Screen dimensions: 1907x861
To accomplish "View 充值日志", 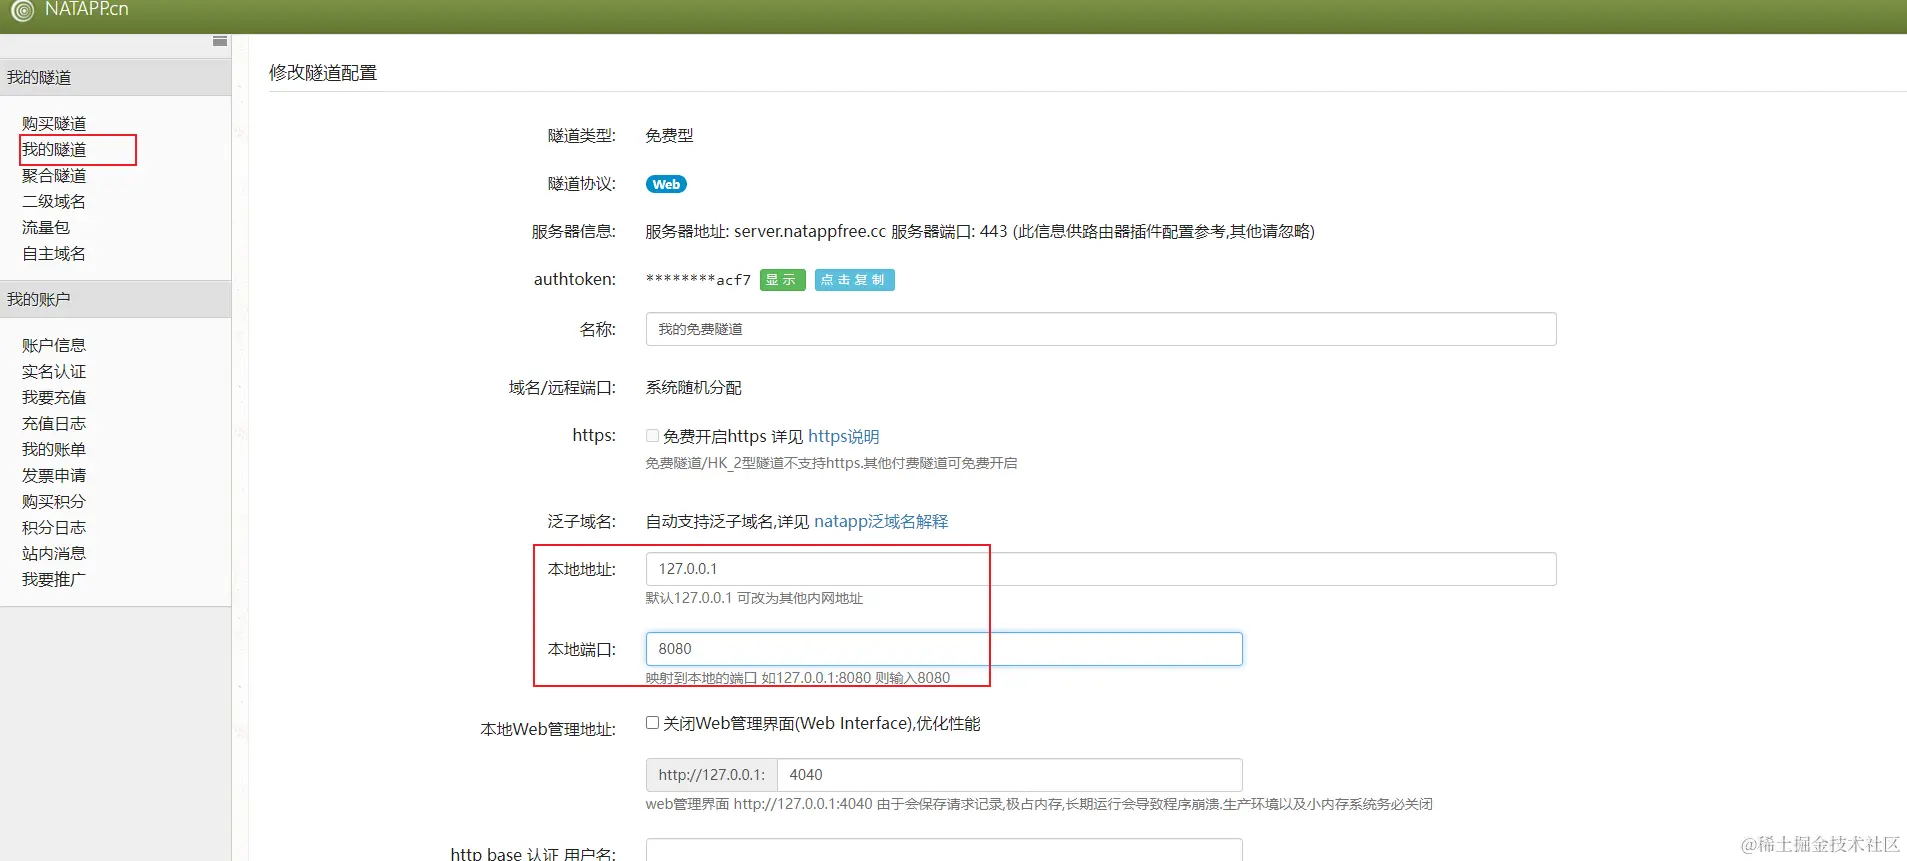I will (x=54, y=423).
